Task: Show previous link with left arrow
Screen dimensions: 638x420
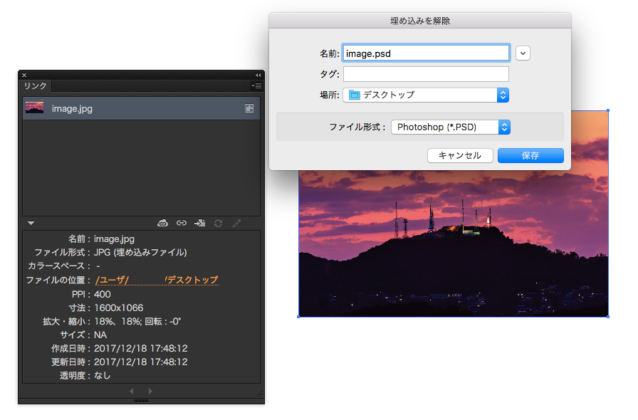Action: 131,391
